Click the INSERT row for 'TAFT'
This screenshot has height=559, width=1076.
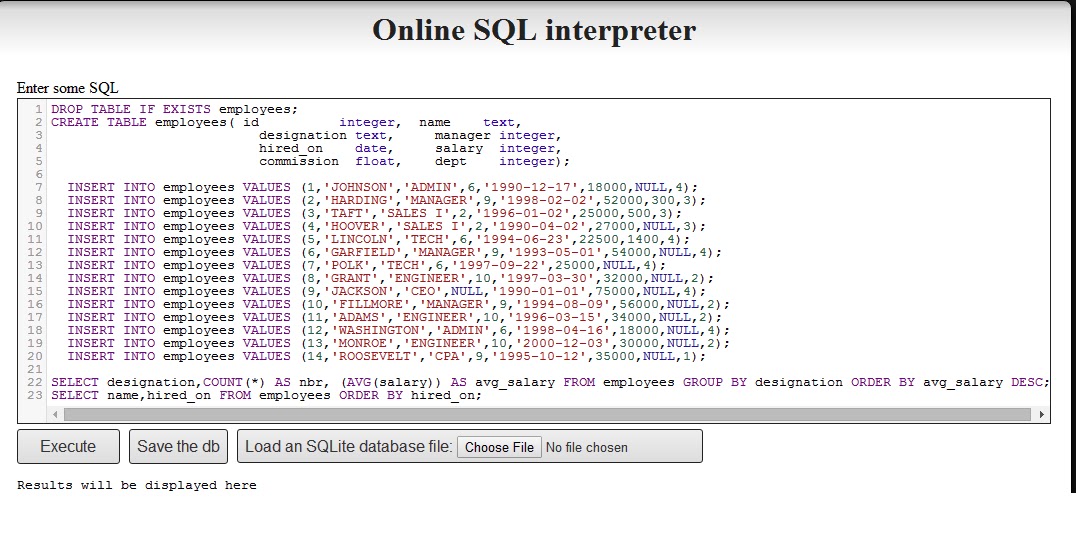point(375,213)
